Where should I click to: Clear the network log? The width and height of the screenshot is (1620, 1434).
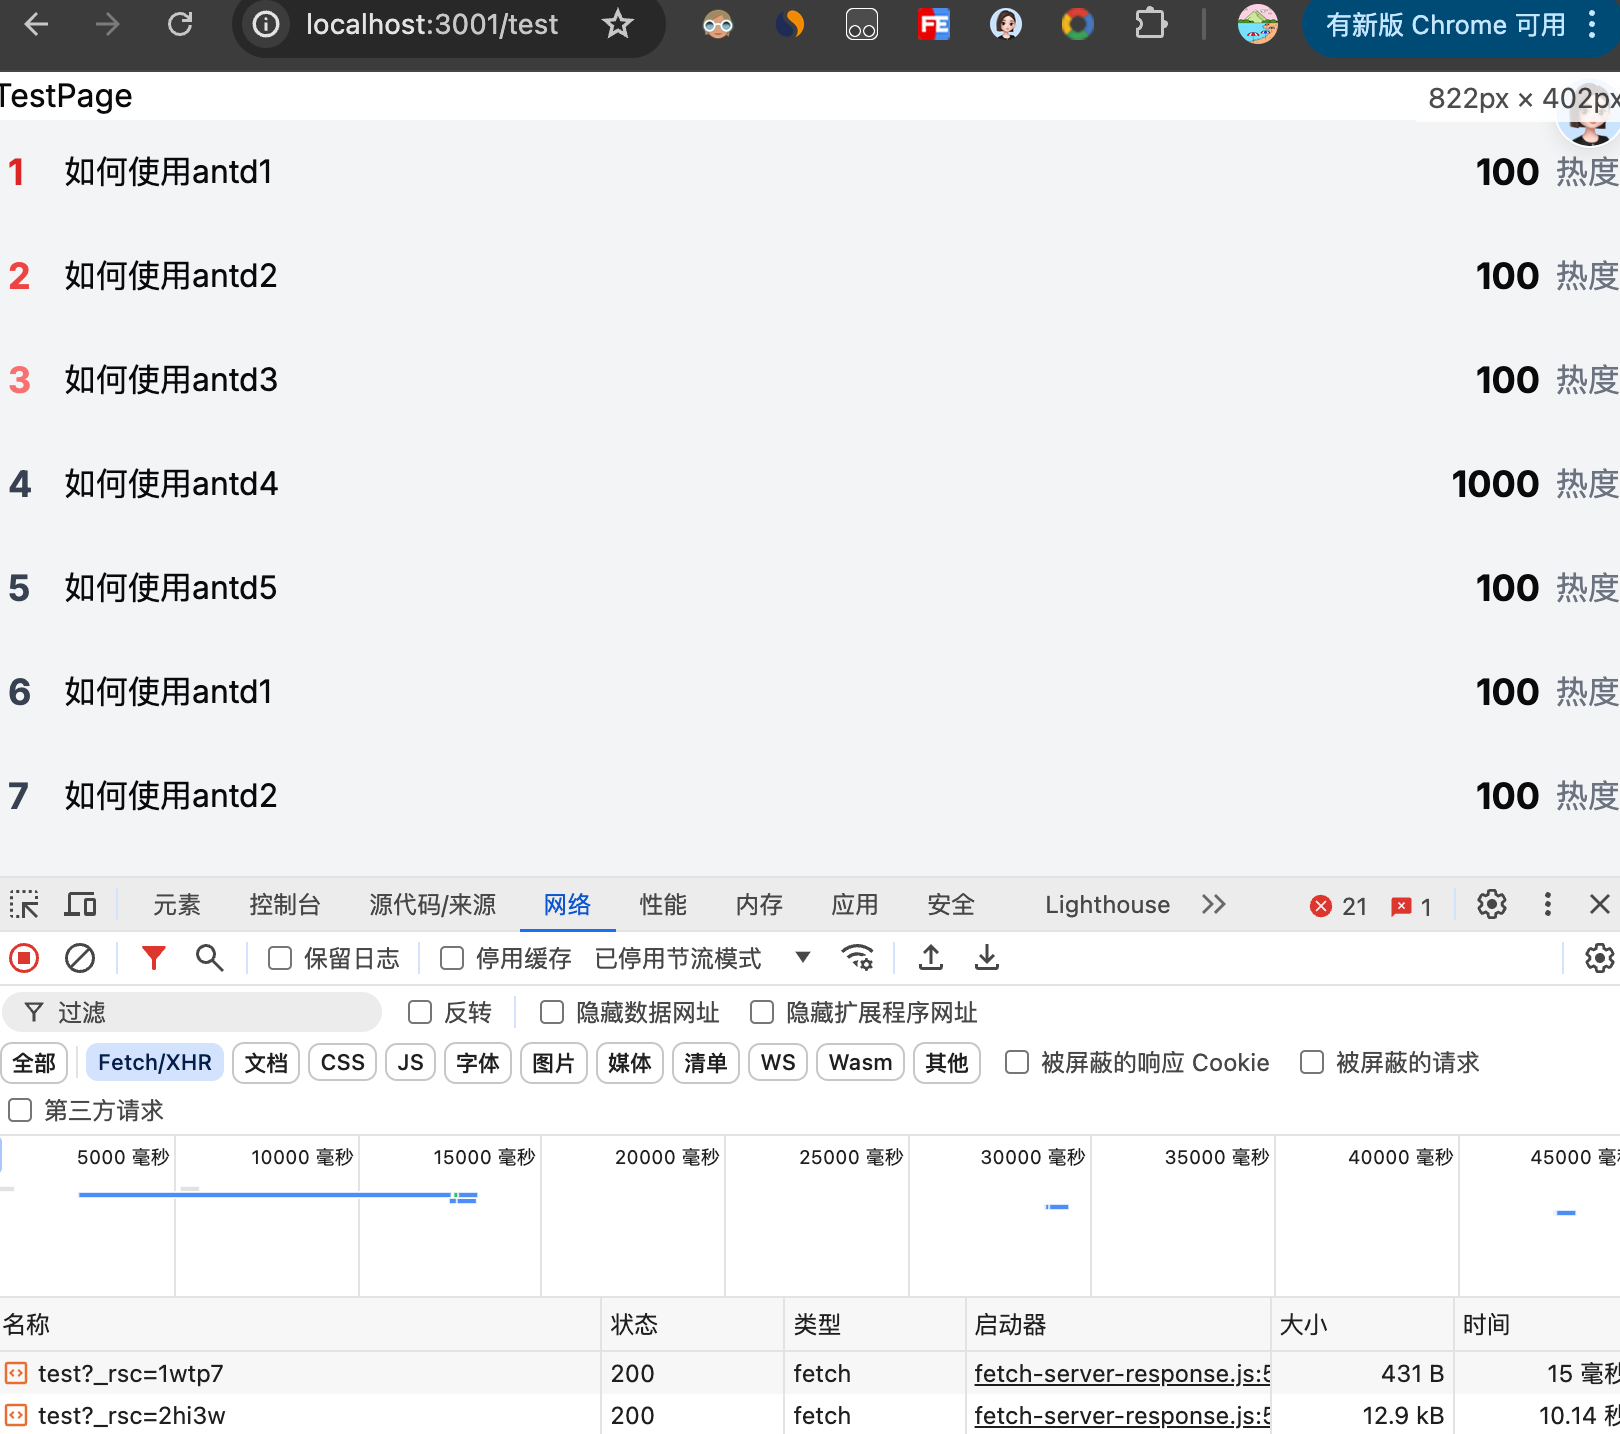[x=80, y=958]
